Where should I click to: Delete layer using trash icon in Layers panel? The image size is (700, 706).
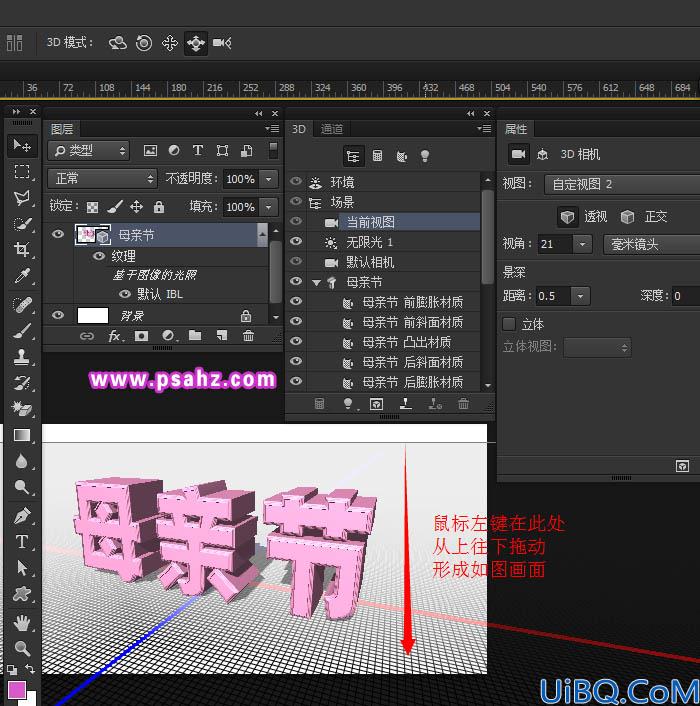click(248, 335)
